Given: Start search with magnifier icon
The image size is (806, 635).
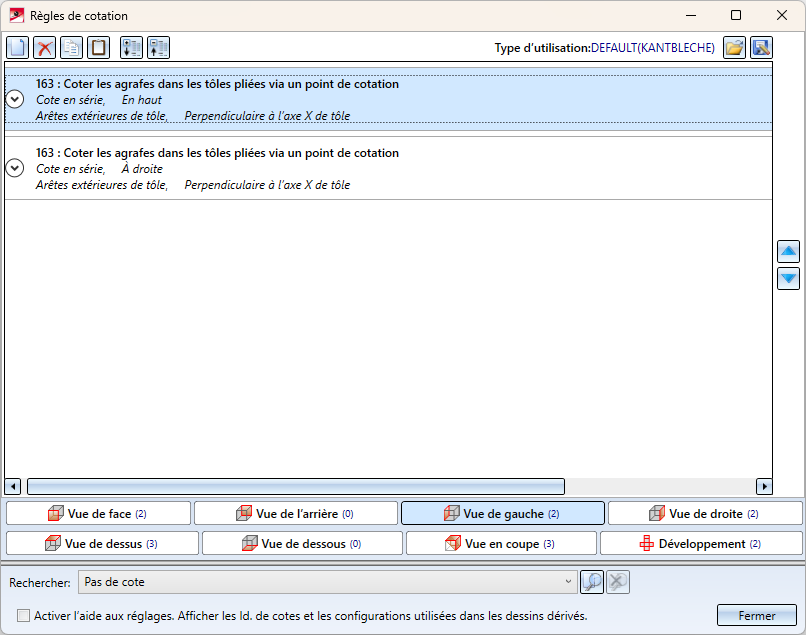Looking at the screenshot, I should pyautogui.click(x=592, y=582).
